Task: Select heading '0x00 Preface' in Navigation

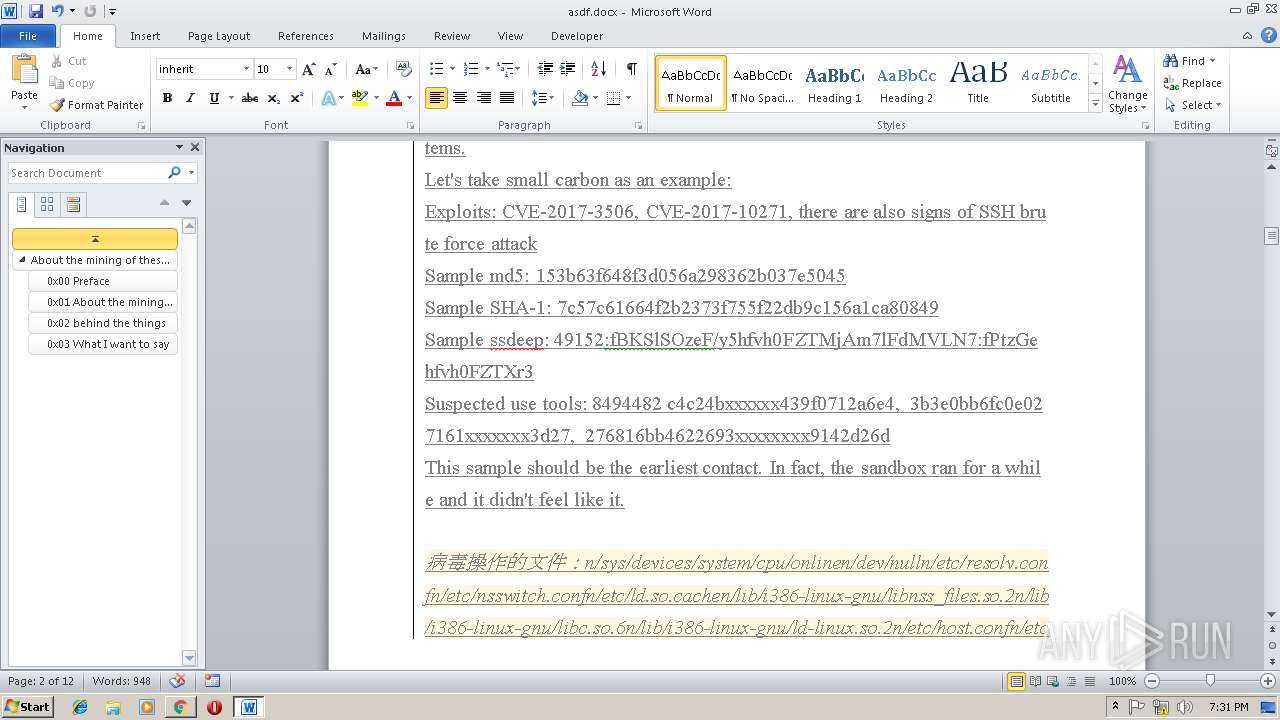Action: tap(104, 281)
